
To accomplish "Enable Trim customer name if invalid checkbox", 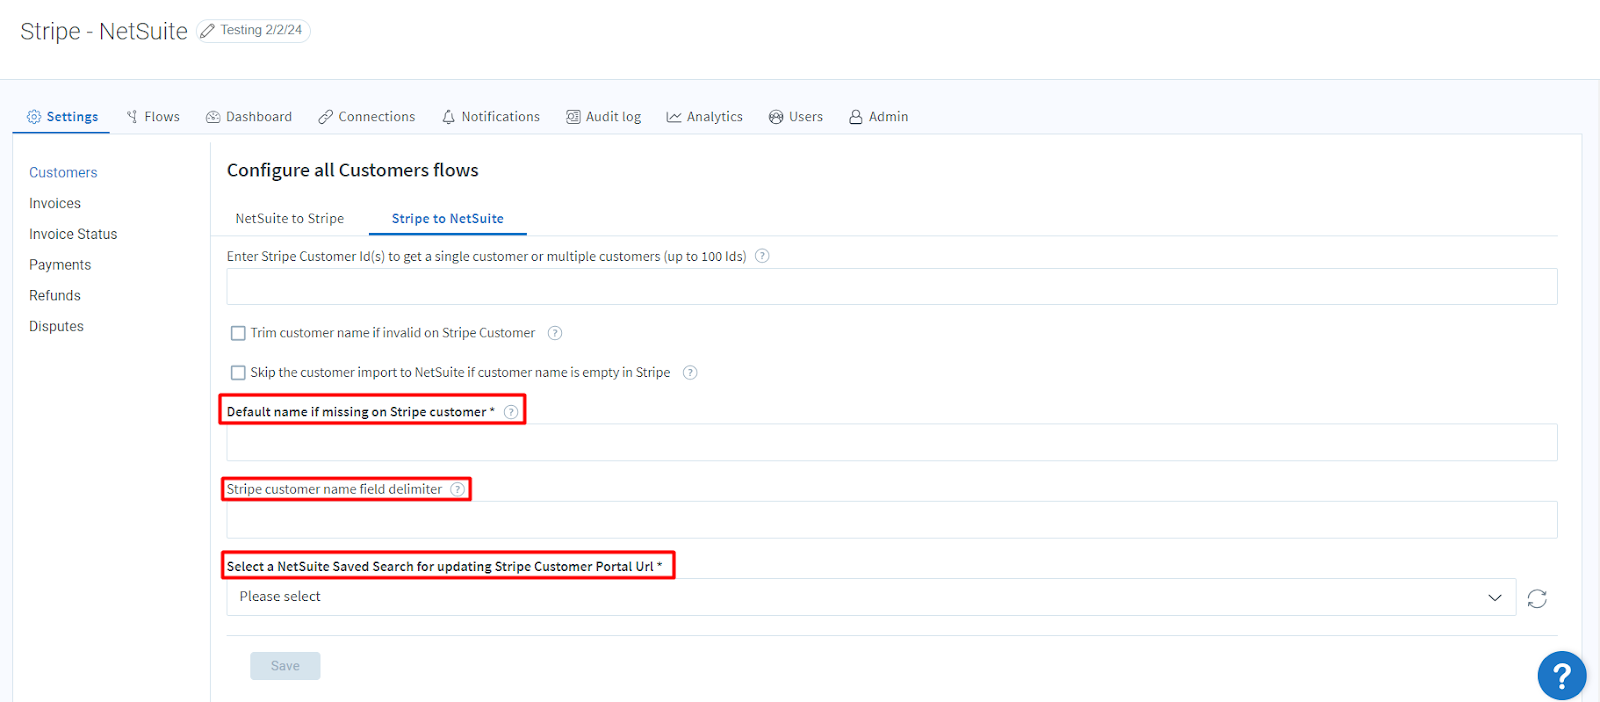I will (x=238, y=333).
